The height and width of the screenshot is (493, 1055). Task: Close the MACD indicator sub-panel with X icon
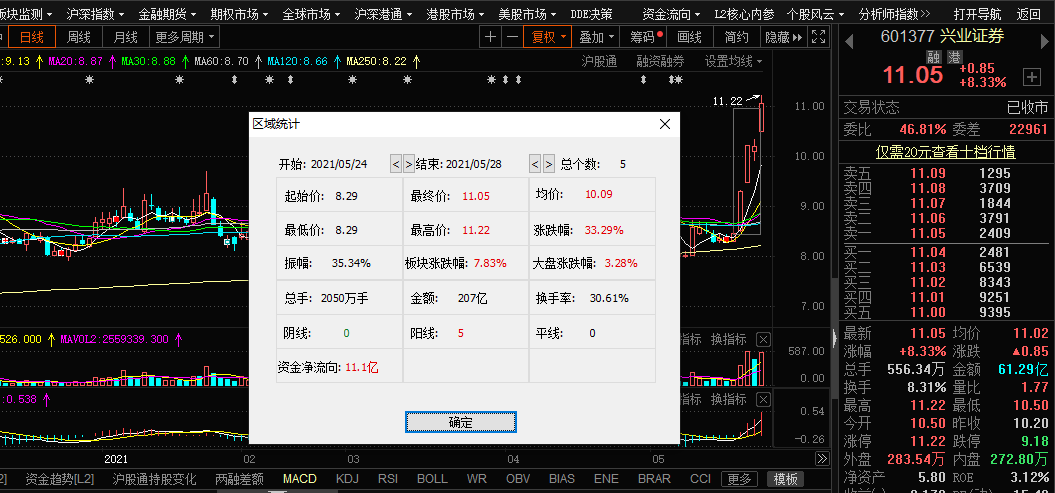(763, 400)
